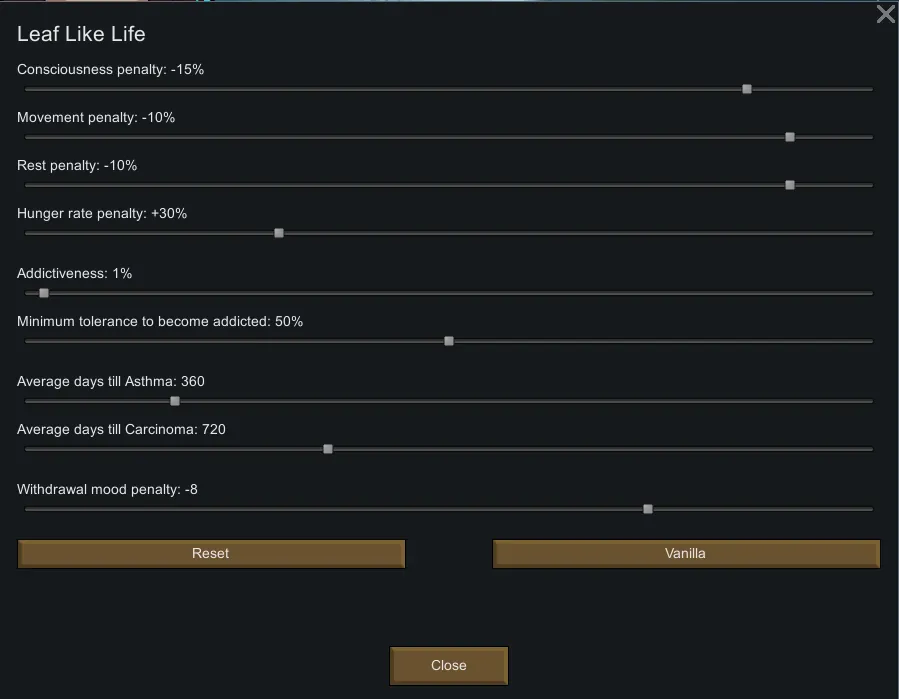Click the Carcinoma days slider handle
The height and width of the screenshot is (699, 899).
(328, 449)
